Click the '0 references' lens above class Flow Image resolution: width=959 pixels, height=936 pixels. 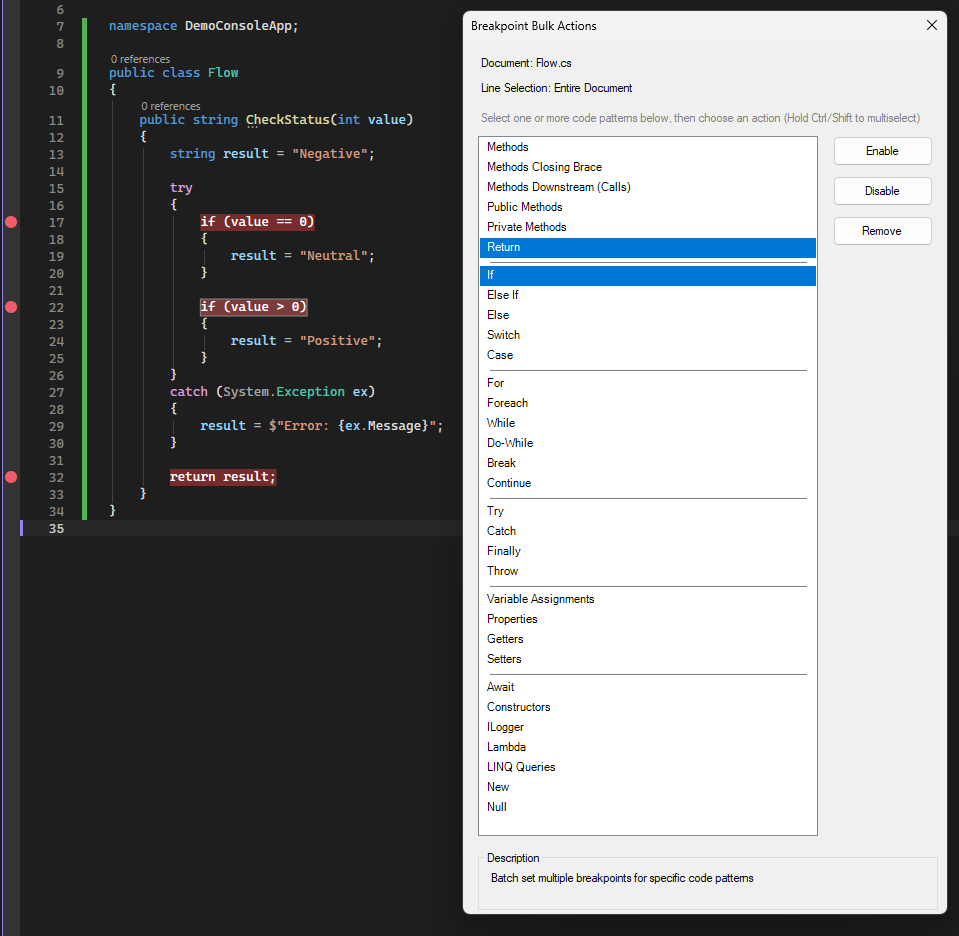tap(140, 59)
